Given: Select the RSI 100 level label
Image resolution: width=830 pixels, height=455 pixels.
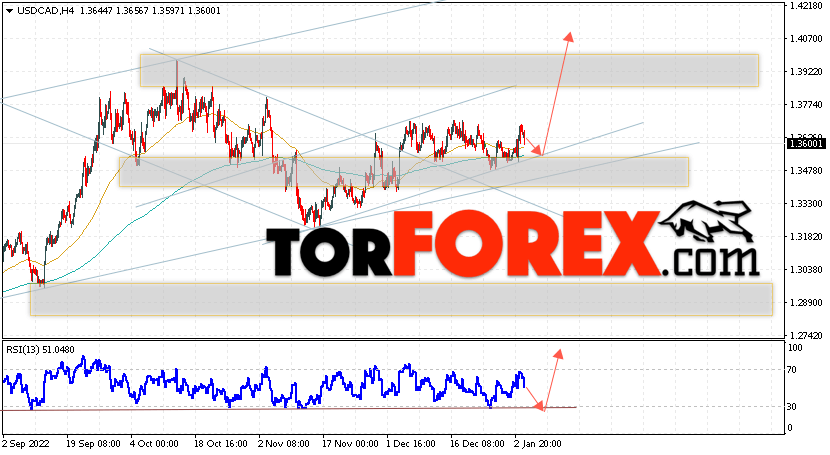Looking at the screenshot, I should [x=795, y=348].
